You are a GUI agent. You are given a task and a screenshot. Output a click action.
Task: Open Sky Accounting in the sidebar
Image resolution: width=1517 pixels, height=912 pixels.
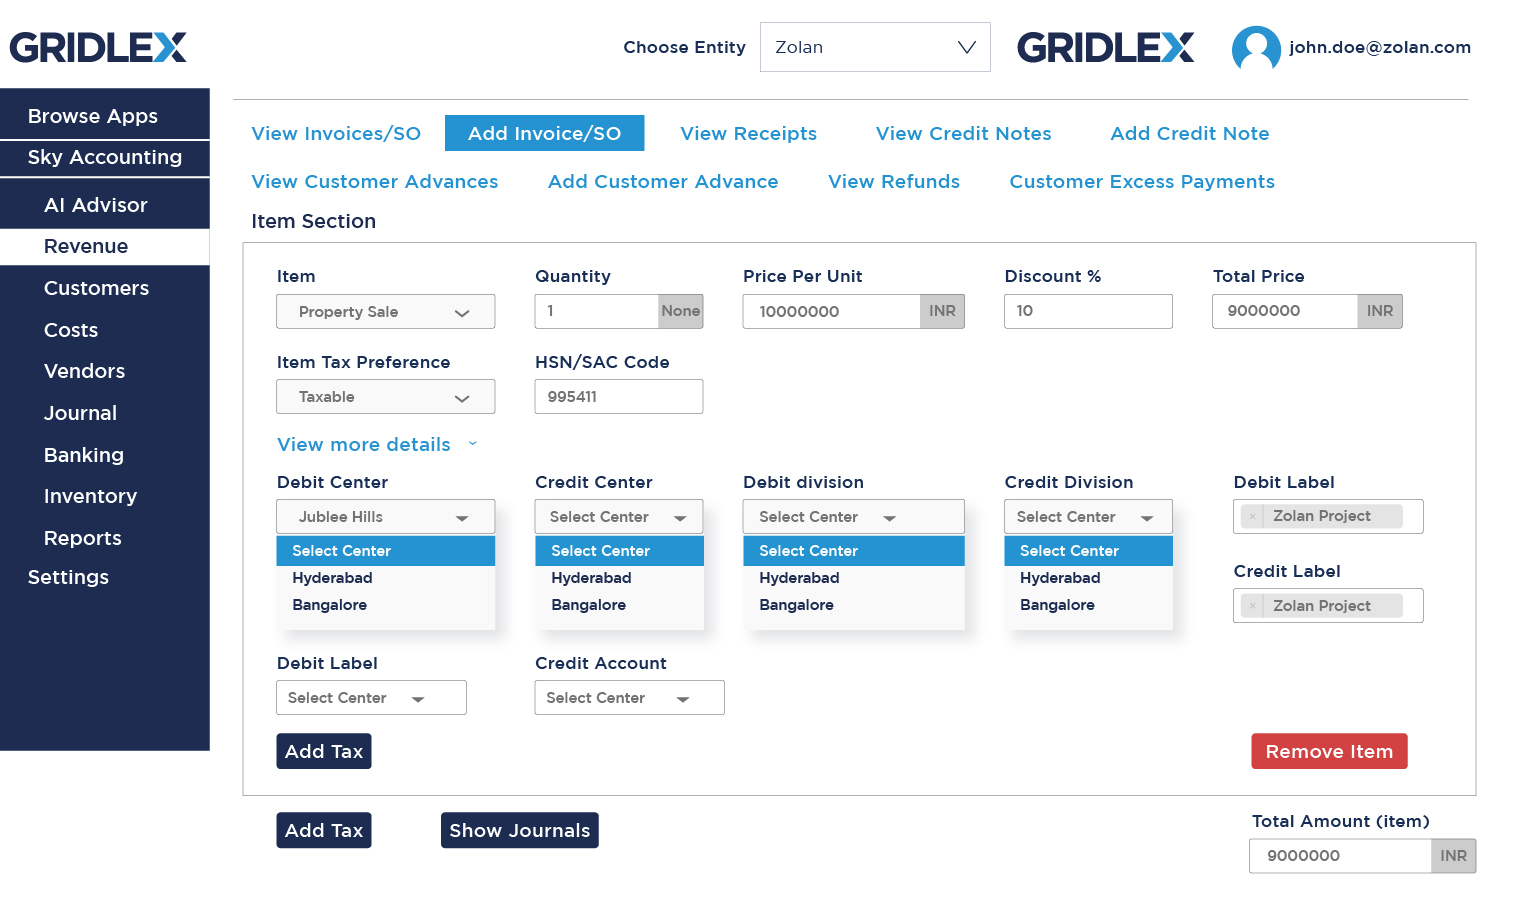[x=105, y=157]
